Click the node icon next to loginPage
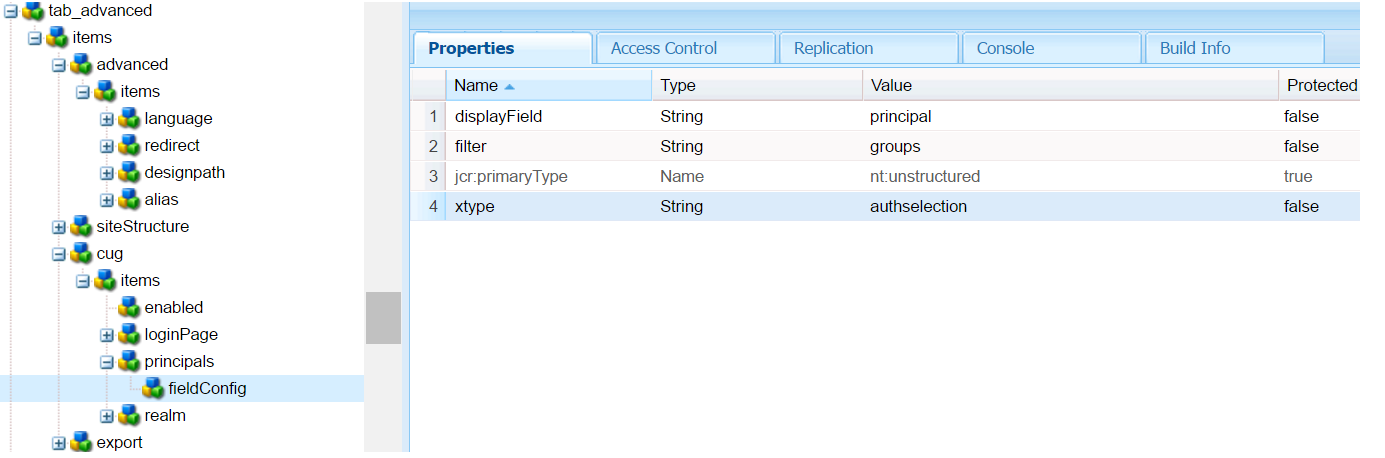 click(x=129, y=334)
